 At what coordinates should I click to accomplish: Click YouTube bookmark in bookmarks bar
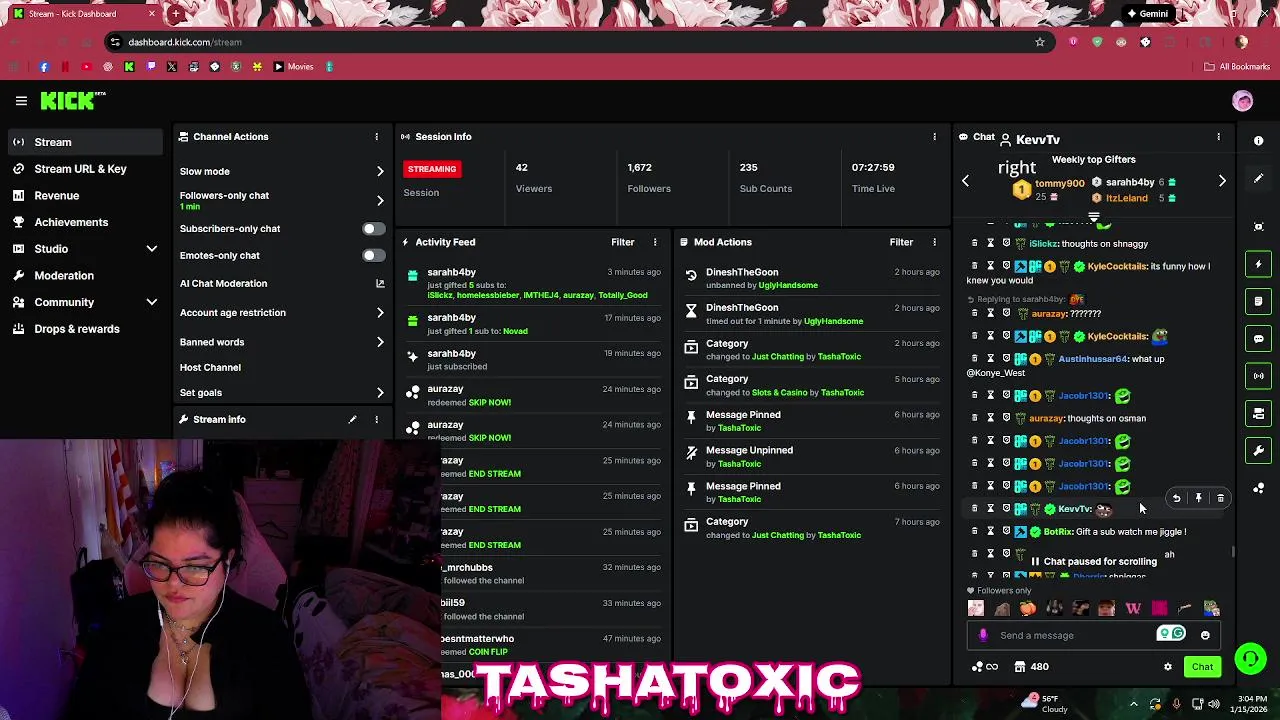tap(86, 67)
